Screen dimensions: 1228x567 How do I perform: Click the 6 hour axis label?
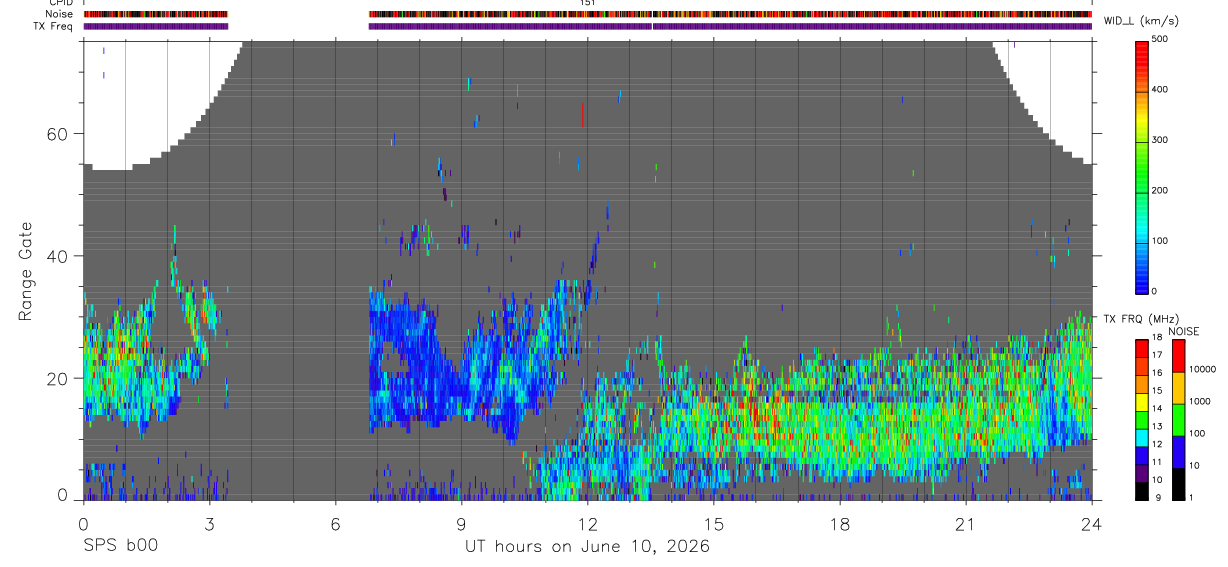pyautogui.click(x=335, y=524)
